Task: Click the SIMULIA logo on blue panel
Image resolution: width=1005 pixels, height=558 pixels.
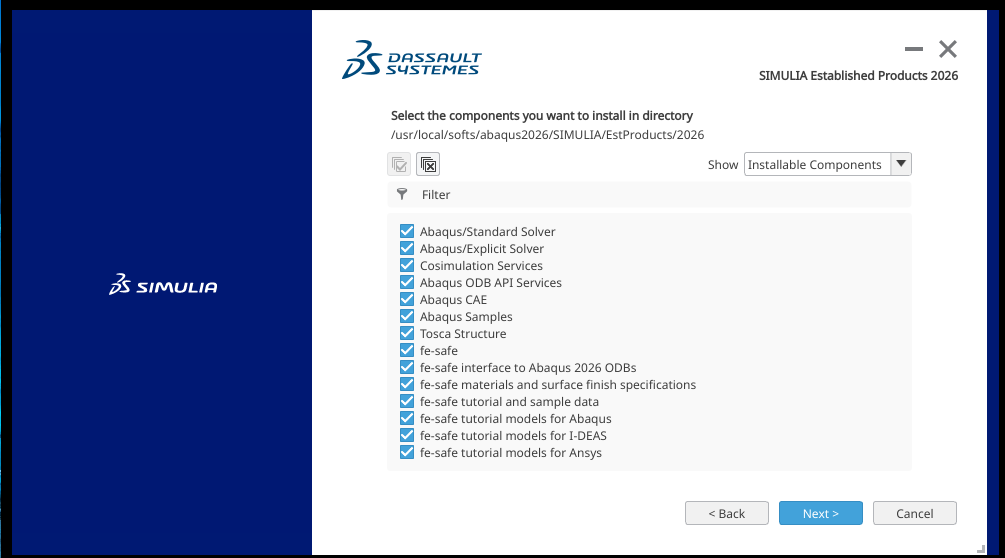Action: pos(163,284)
